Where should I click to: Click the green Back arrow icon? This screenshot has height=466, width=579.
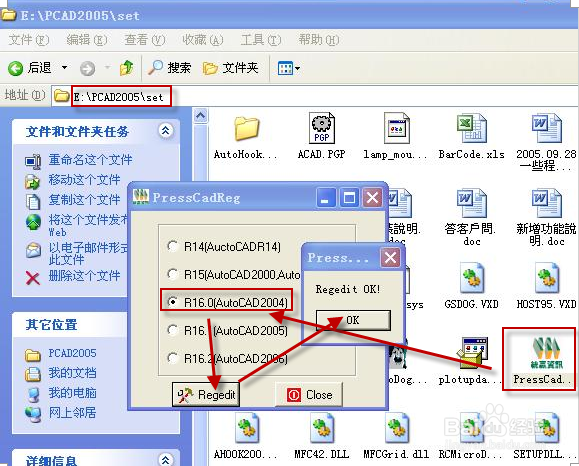(16, 68)
